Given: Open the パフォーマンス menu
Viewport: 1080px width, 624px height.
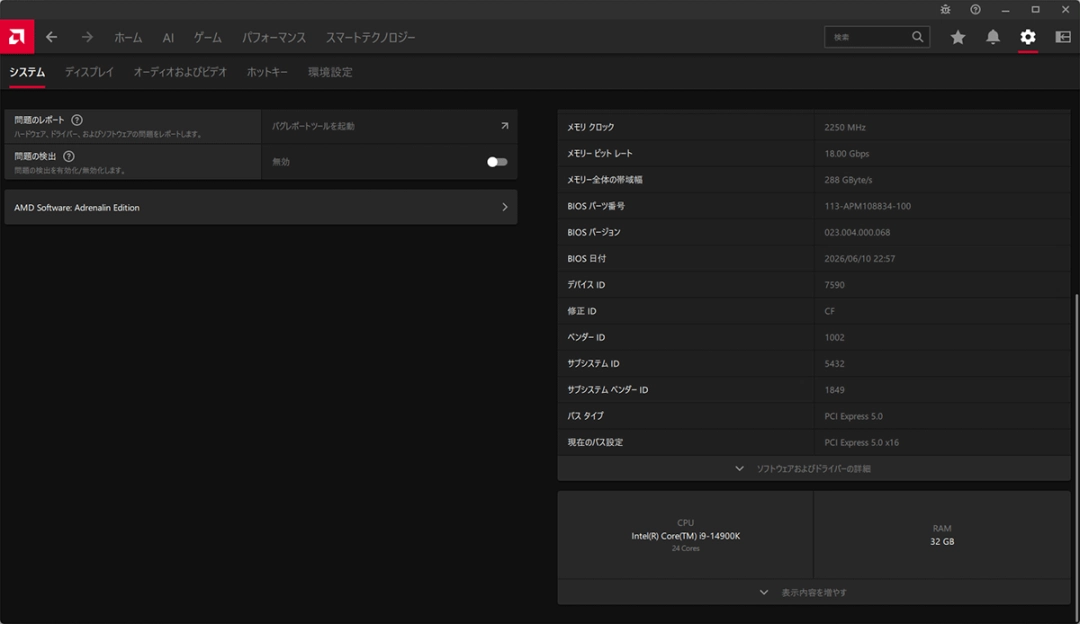Looking at the screenshot, I should (x=273, y=37).
